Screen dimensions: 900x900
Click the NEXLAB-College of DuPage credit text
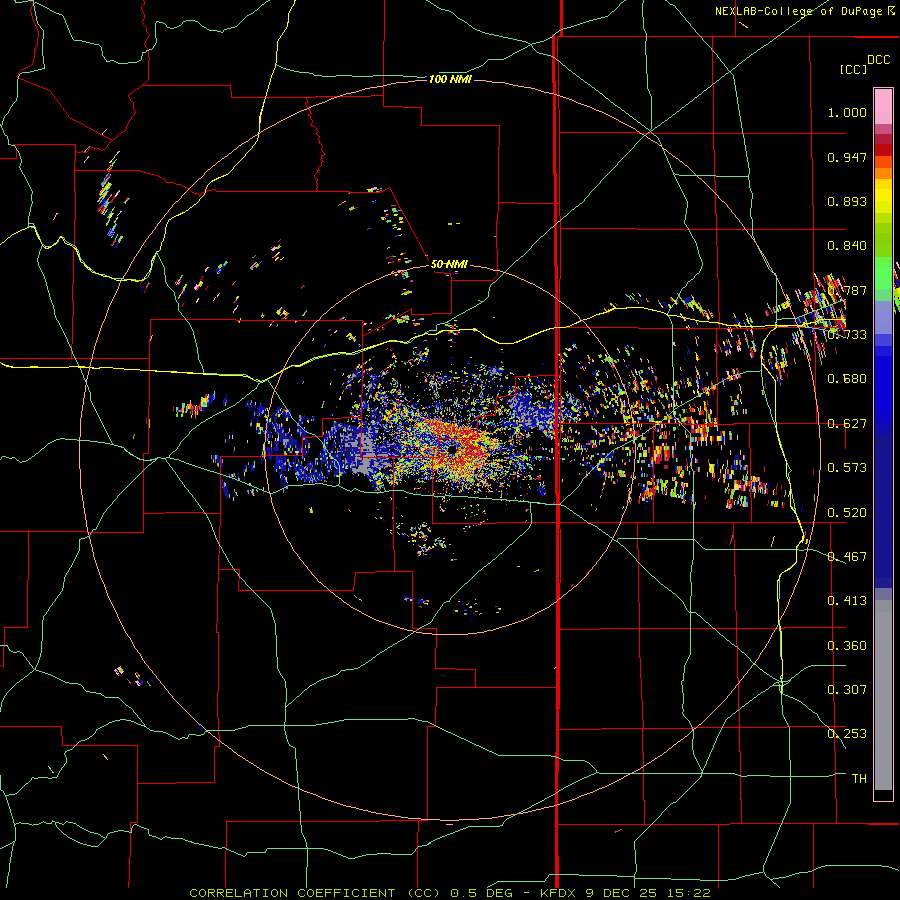point(800,11)
